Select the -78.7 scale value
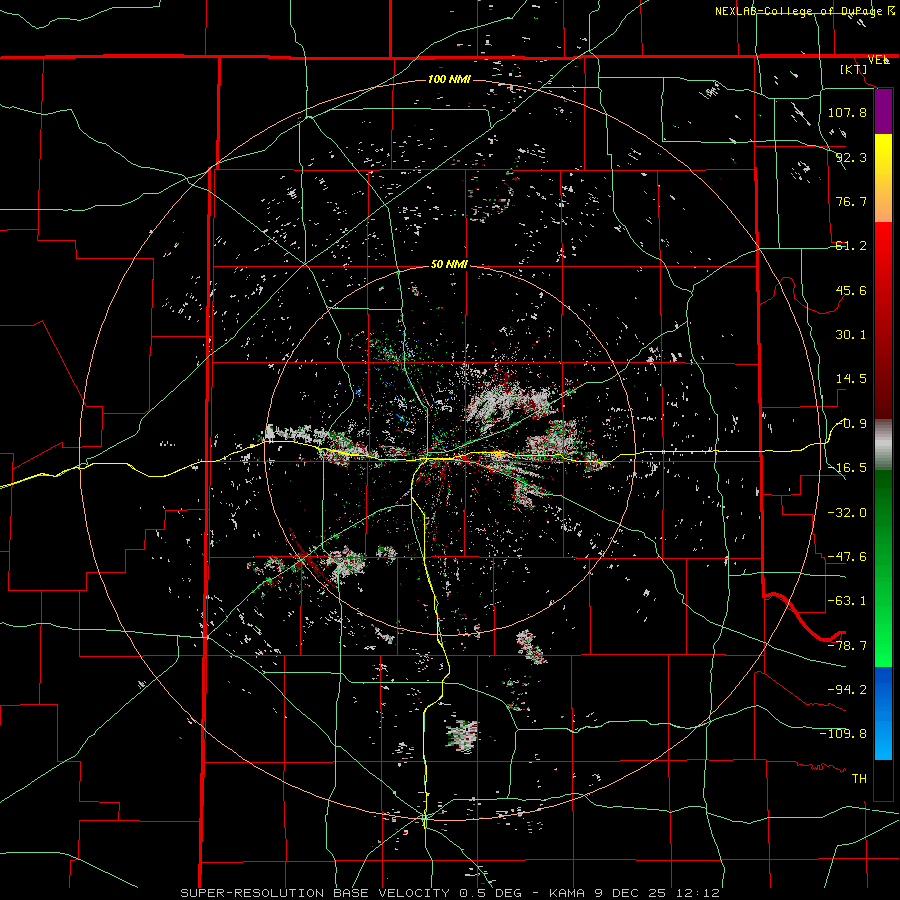 (x=847, y=646)
